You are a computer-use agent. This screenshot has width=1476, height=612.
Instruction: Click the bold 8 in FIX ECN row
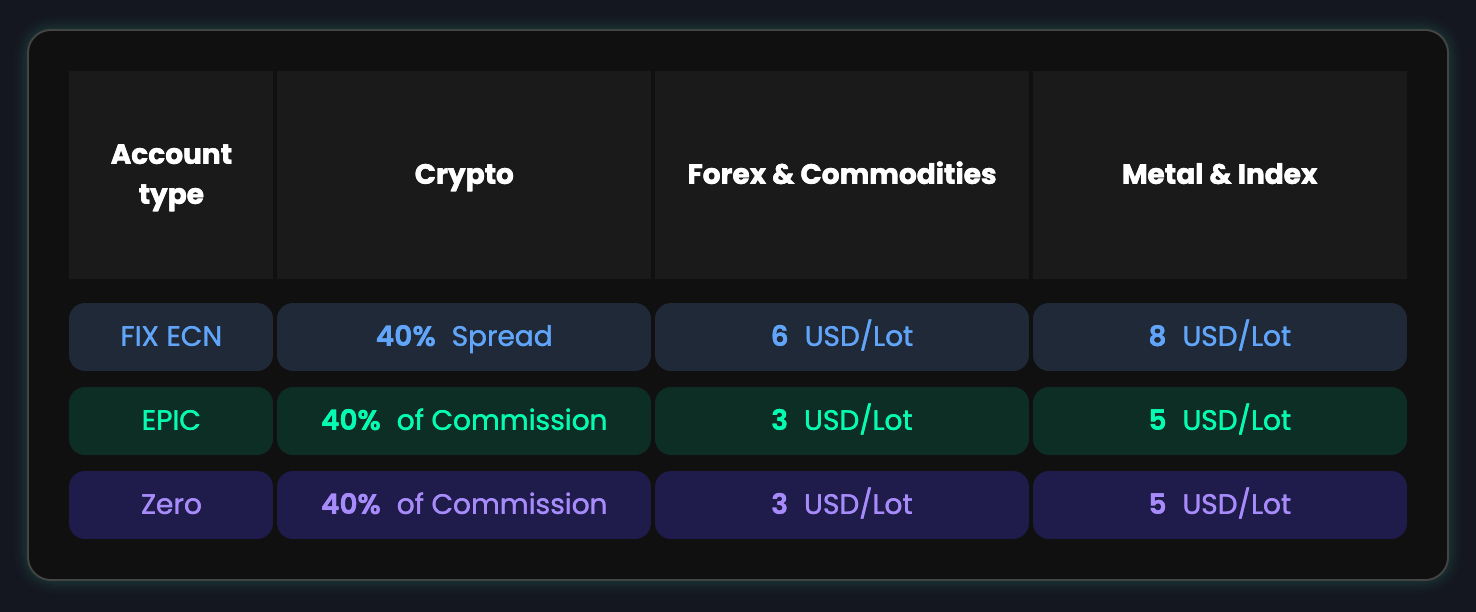tap(1157, 336)
